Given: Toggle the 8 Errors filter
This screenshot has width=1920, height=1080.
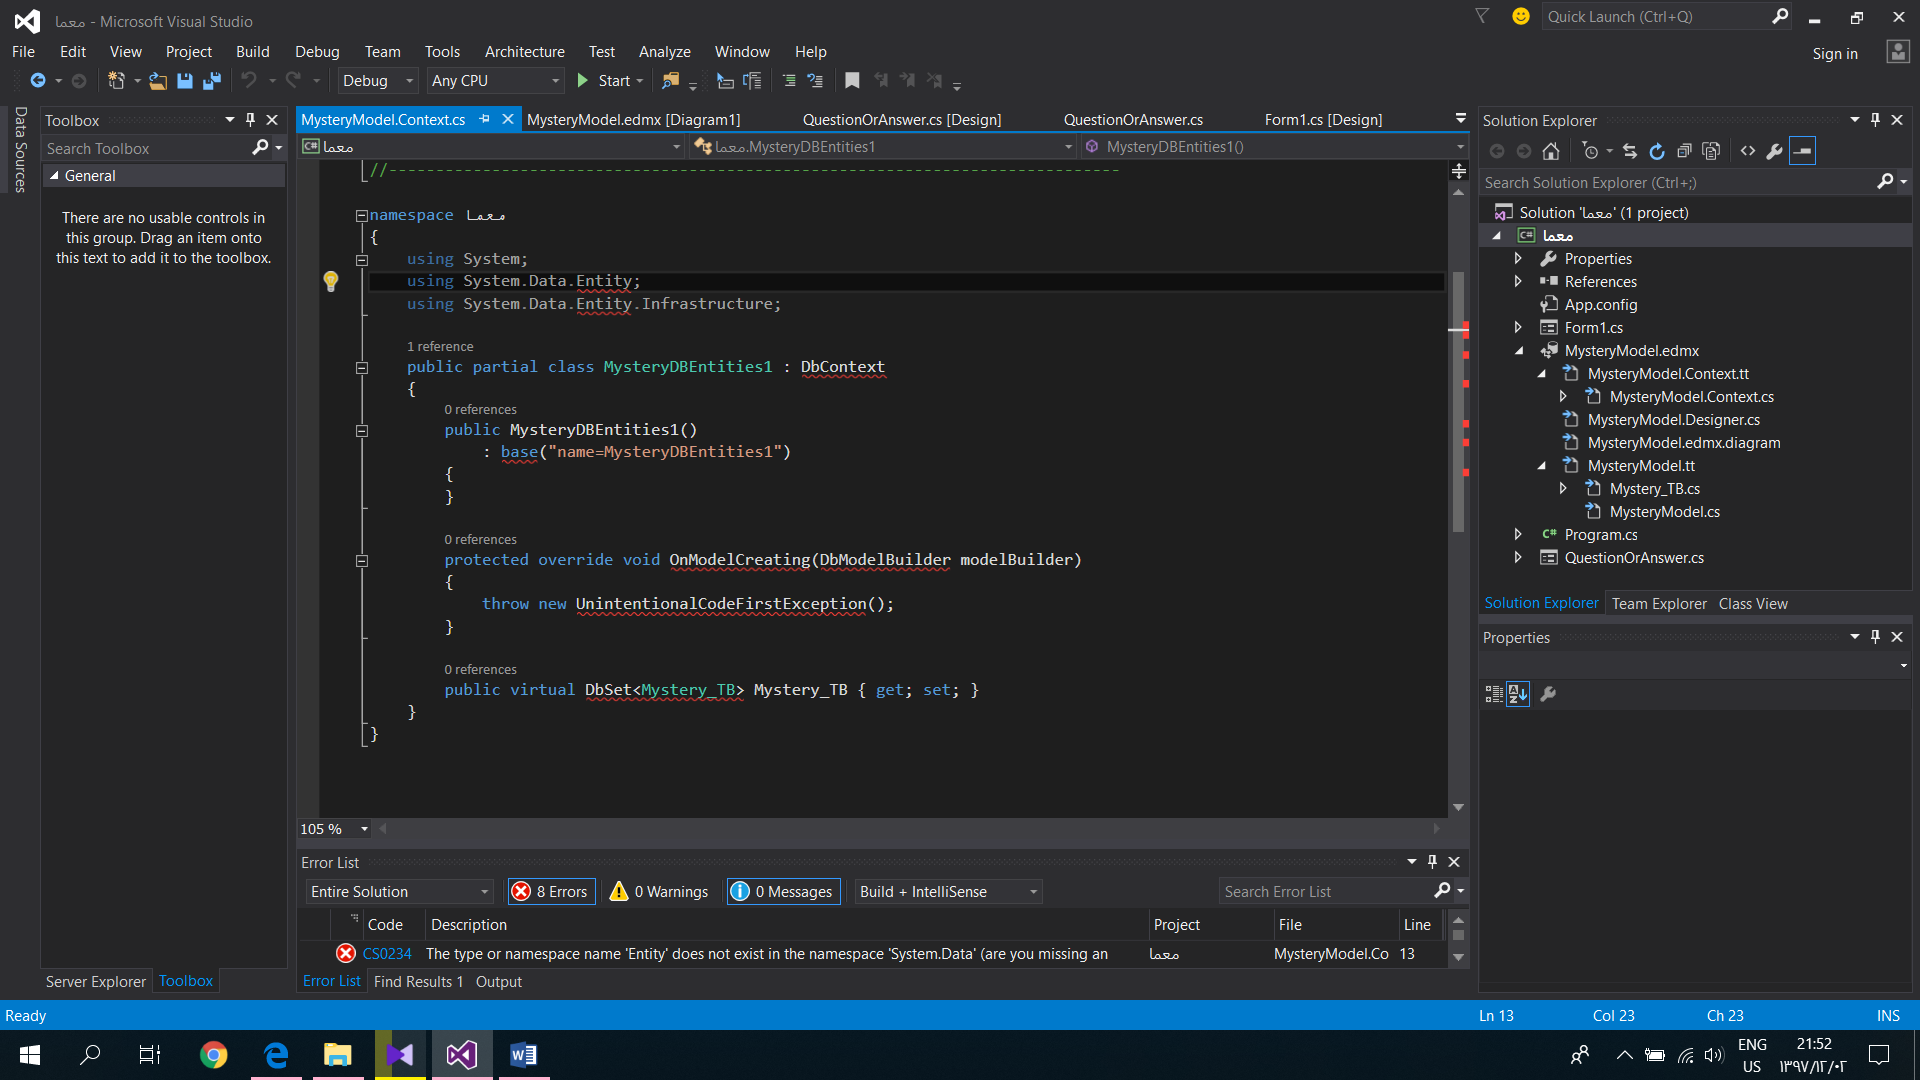Looking at the screenshot, I should pyautogui.click(x=551, y=891).
